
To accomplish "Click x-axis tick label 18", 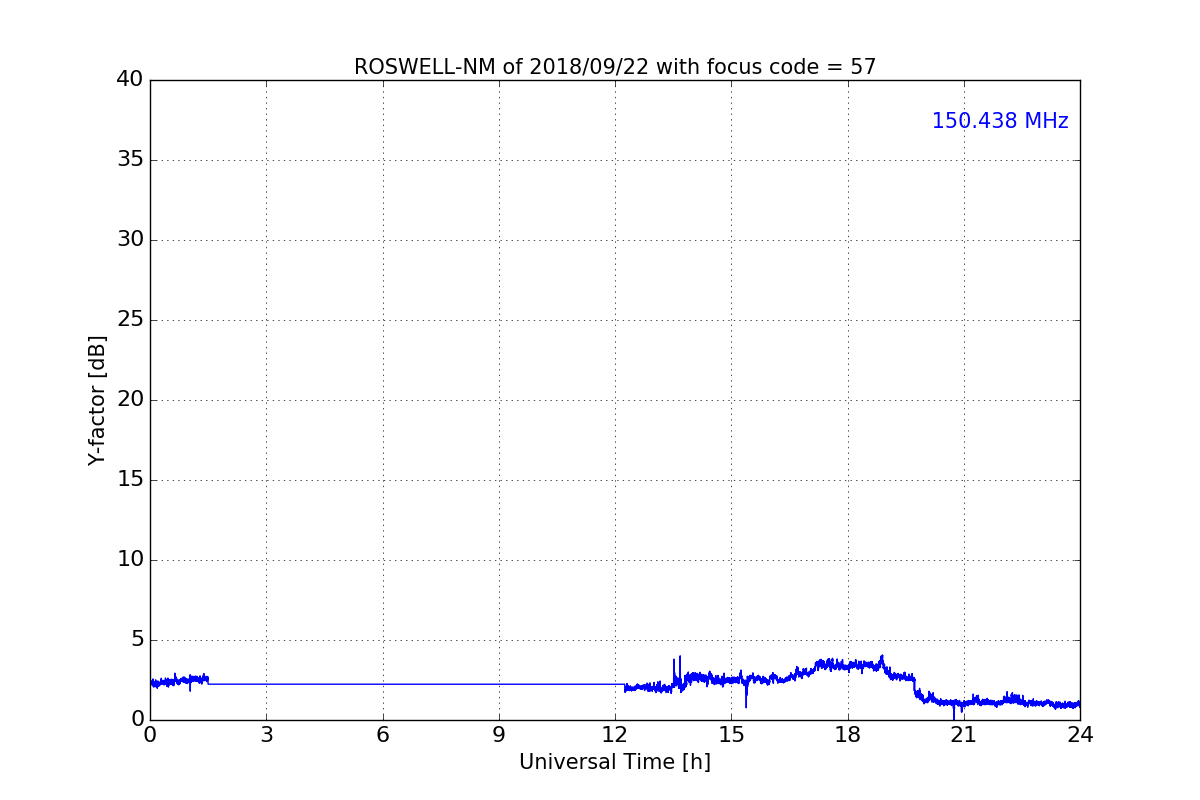I will tap(848, 735).
